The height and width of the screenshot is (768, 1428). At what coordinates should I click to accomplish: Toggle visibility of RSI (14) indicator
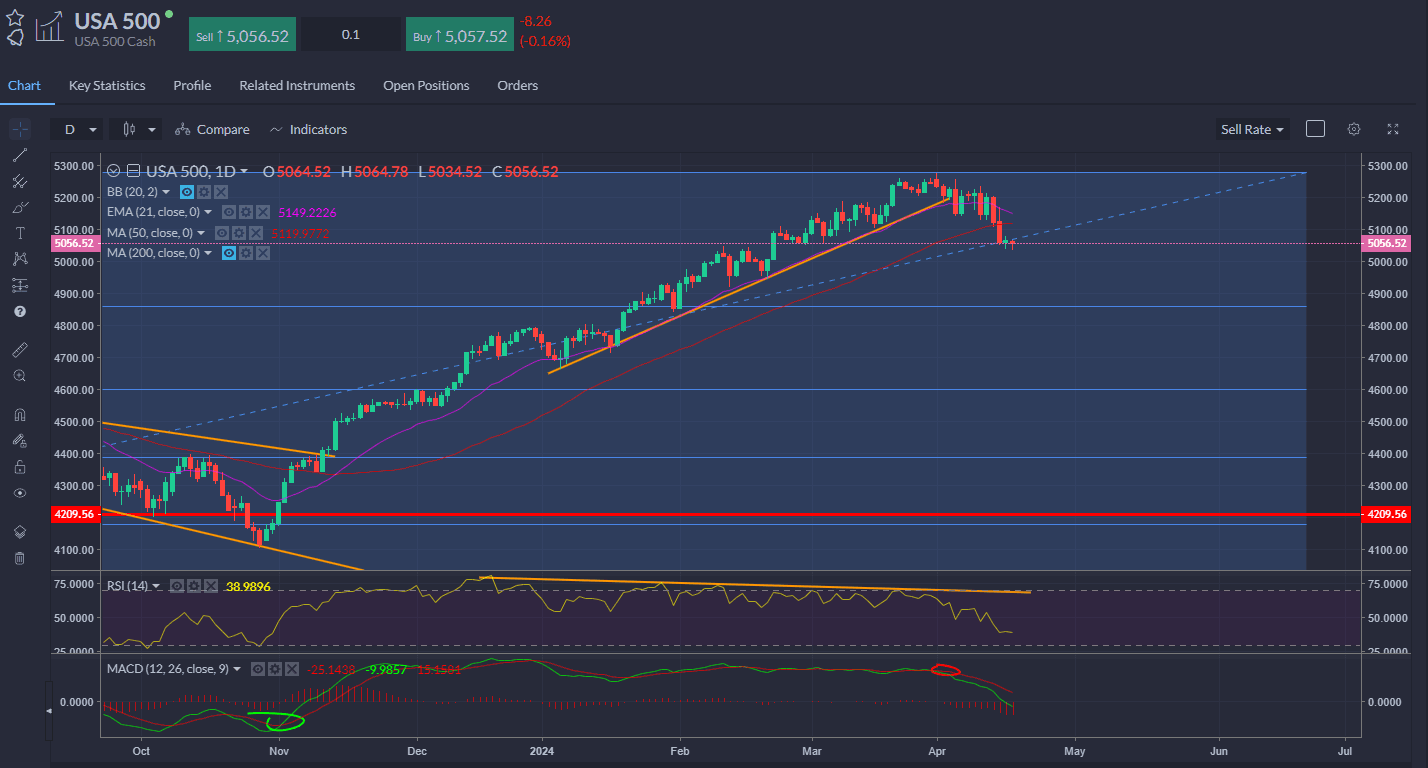pos(177,586)
